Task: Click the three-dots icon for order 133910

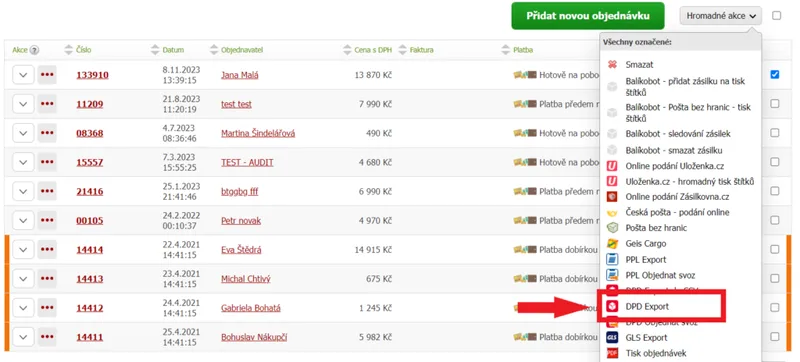Action: click(x=47, y=75)
